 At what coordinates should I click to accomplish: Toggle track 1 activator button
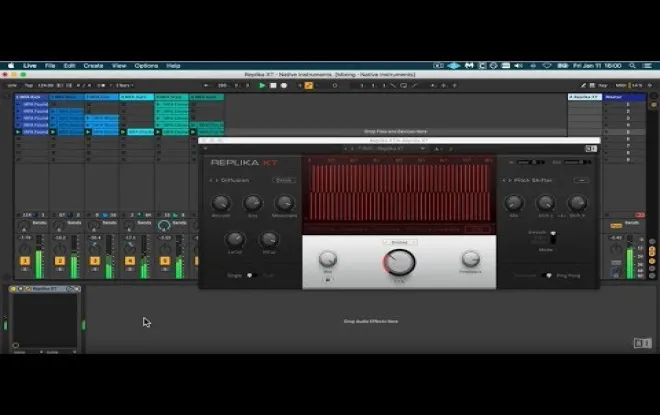click(x=25, y=261)
